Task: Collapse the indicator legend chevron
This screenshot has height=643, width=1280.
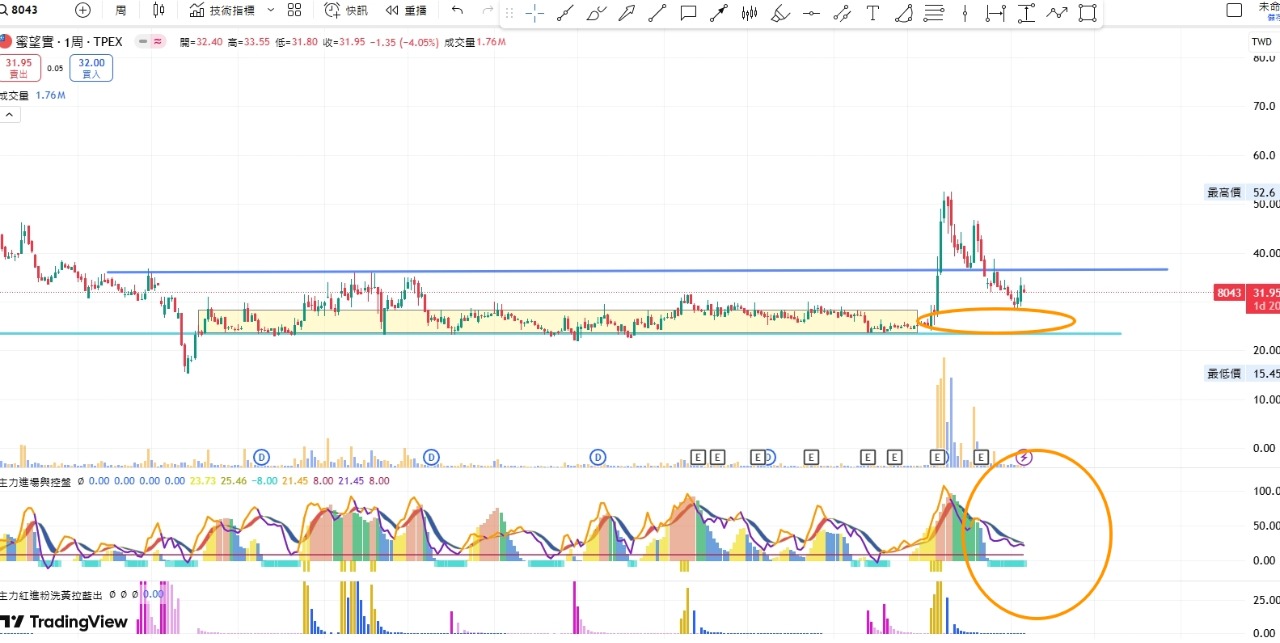Action: tap(10, 115)
